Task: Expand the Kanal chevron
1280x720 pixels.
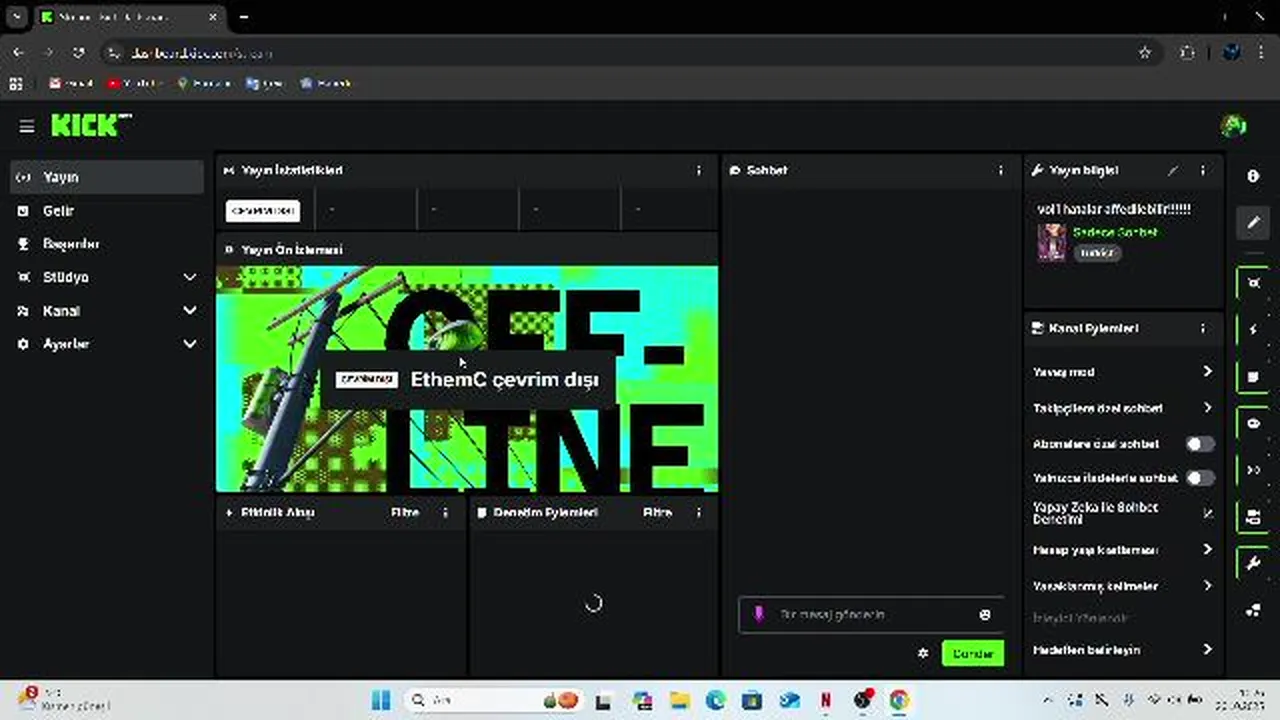Action: point(190,311)
